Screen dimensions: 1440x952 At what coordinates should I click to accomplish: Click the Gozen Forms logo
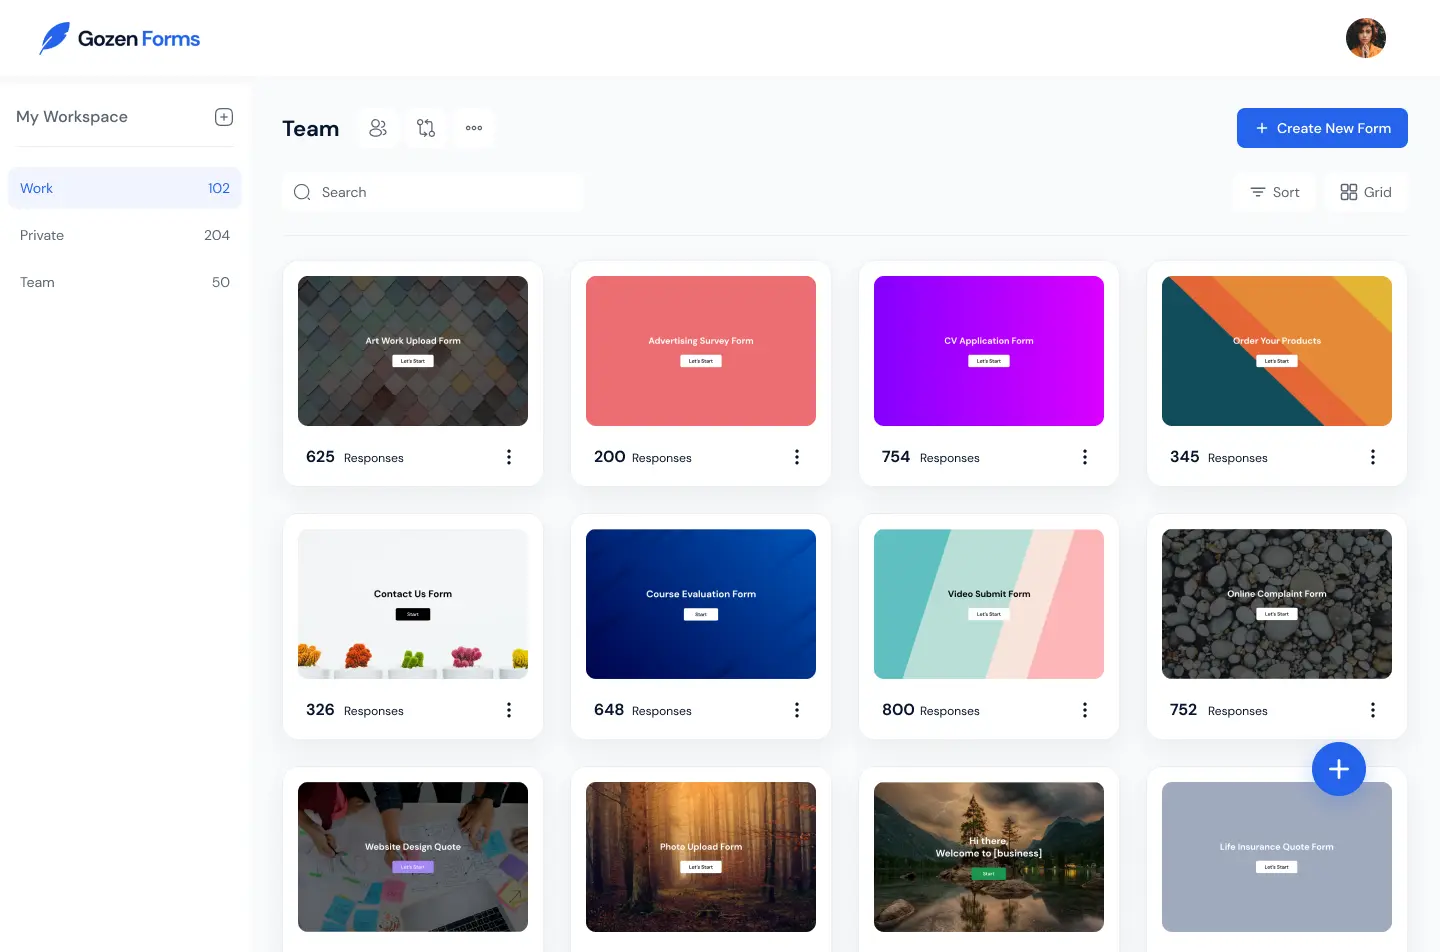click(x=119, y=38)
